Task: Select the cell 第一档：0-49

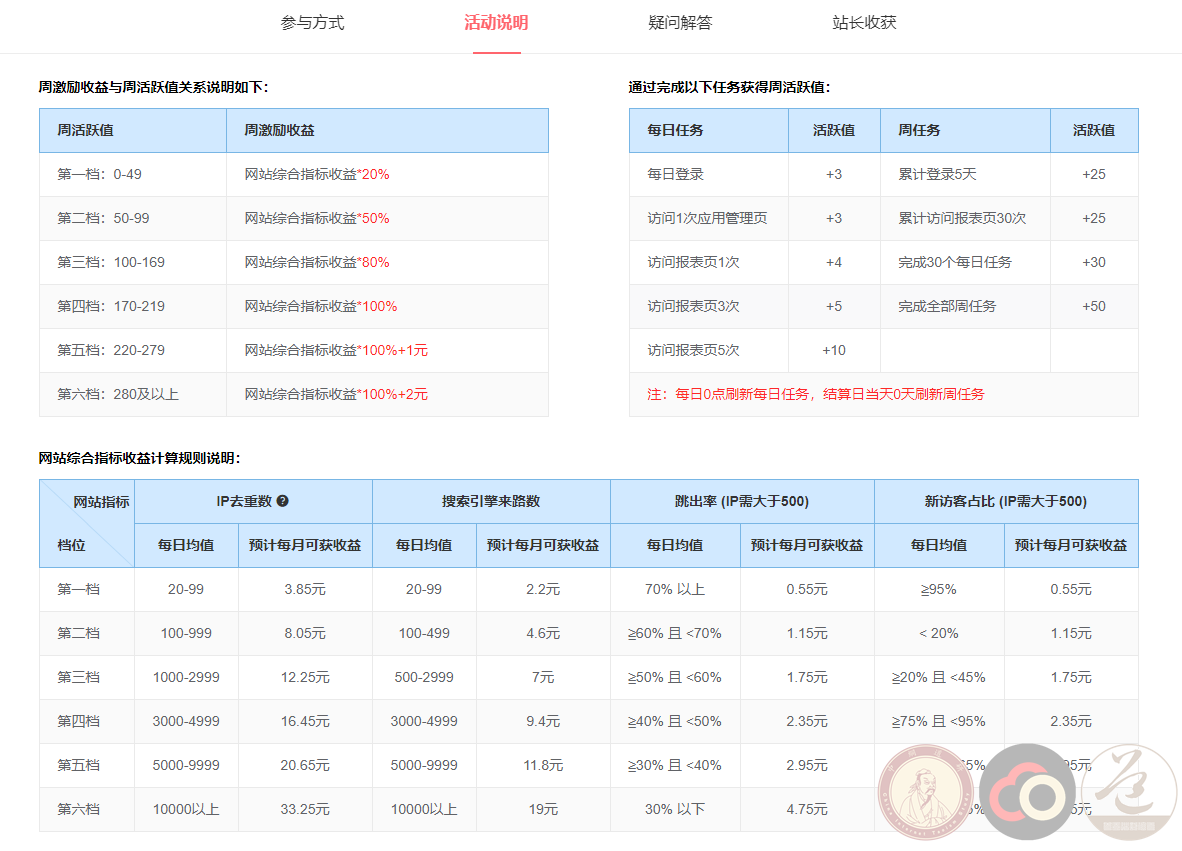Action: (x=133, y=174)
